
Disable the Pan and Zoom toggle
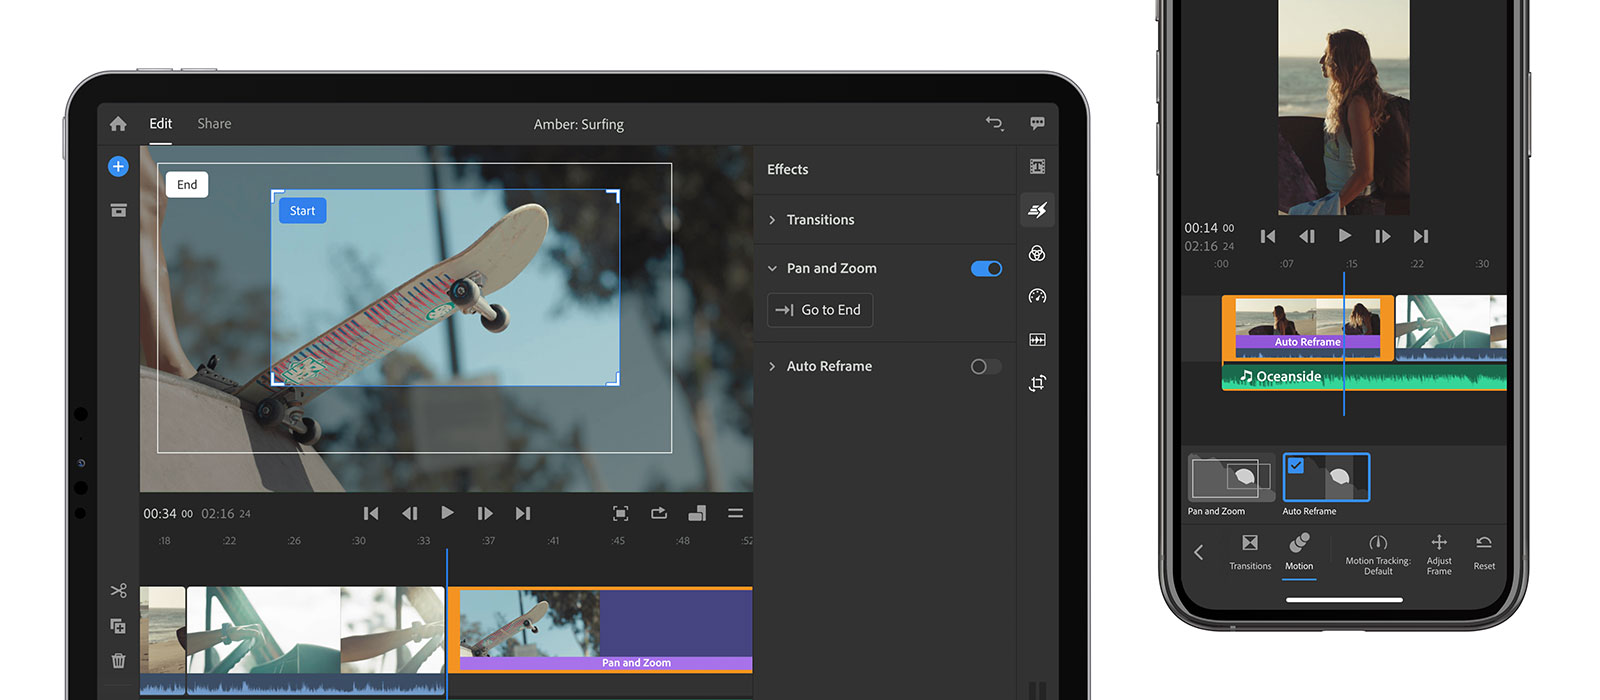pos(986,268)
